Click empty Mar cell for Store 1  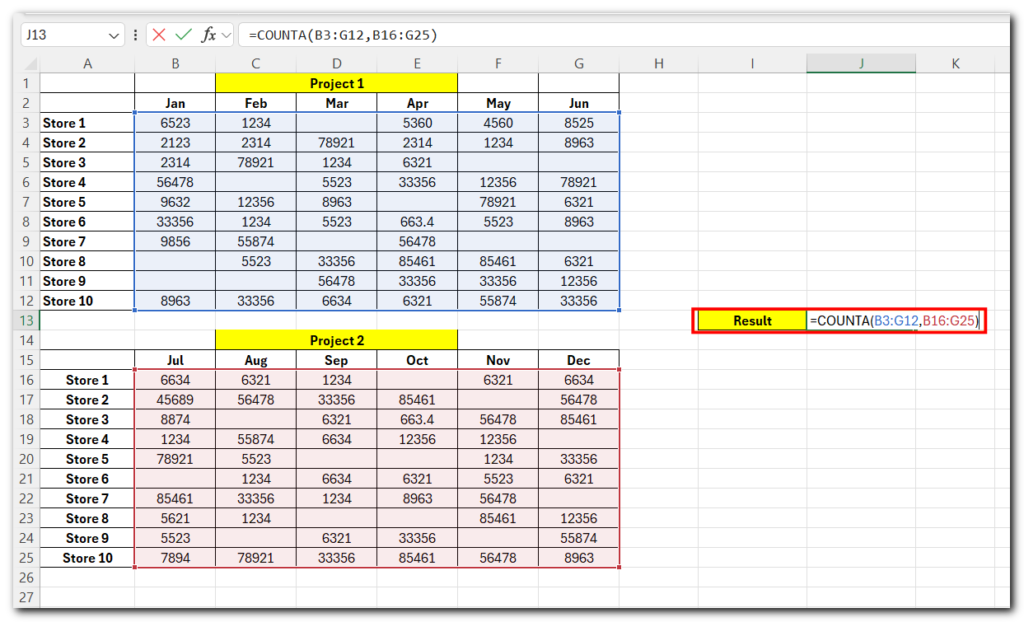click(336, 123)
